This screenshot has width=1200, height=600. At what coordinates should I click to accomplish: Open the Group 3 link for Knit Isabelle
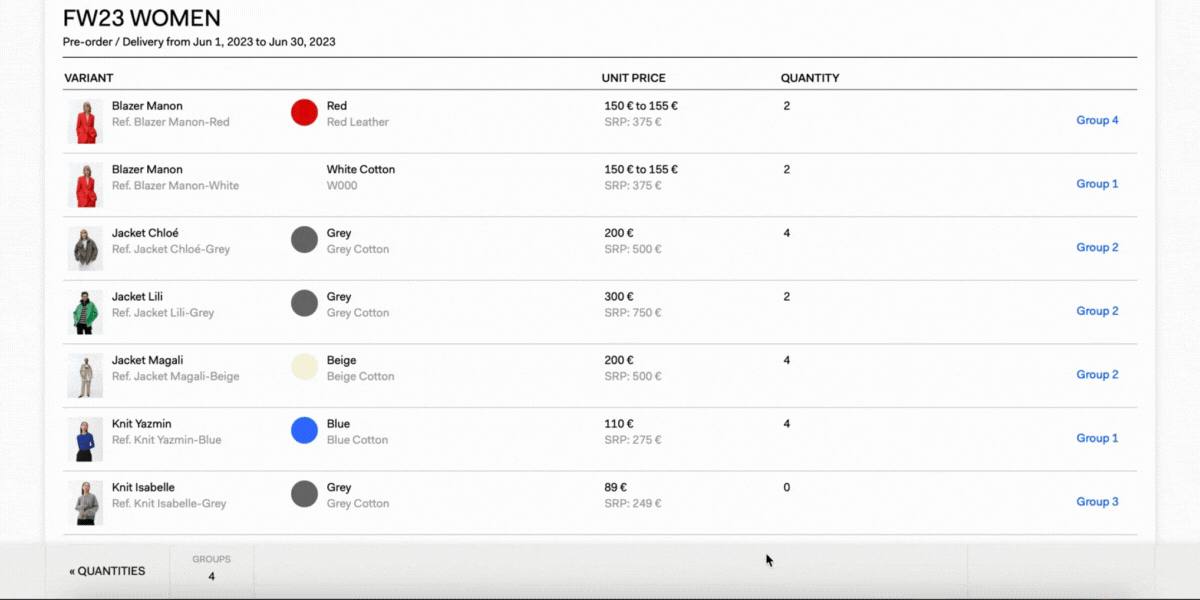pyautogui.click(x=1097, y=502)
